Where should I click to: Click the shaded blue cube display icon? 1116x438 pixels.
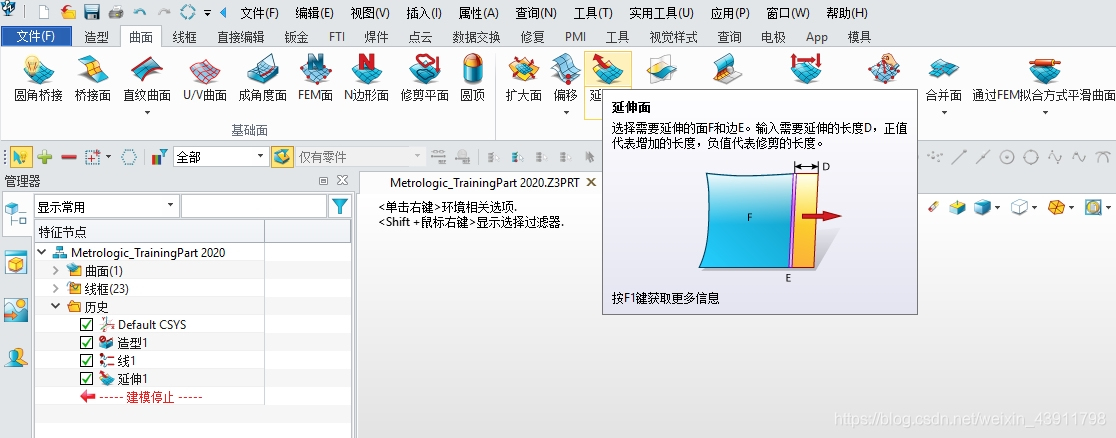point(982,207)
